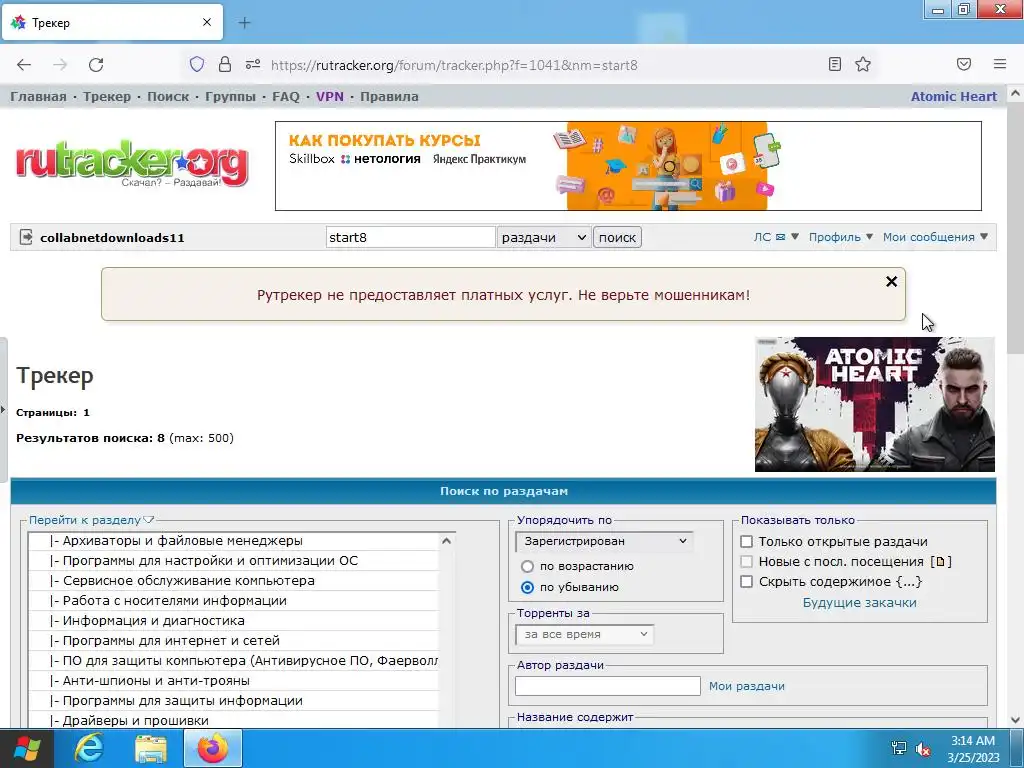Check Только открытые раздачи checkbox

pyautogui.click(x=746, y=541)
